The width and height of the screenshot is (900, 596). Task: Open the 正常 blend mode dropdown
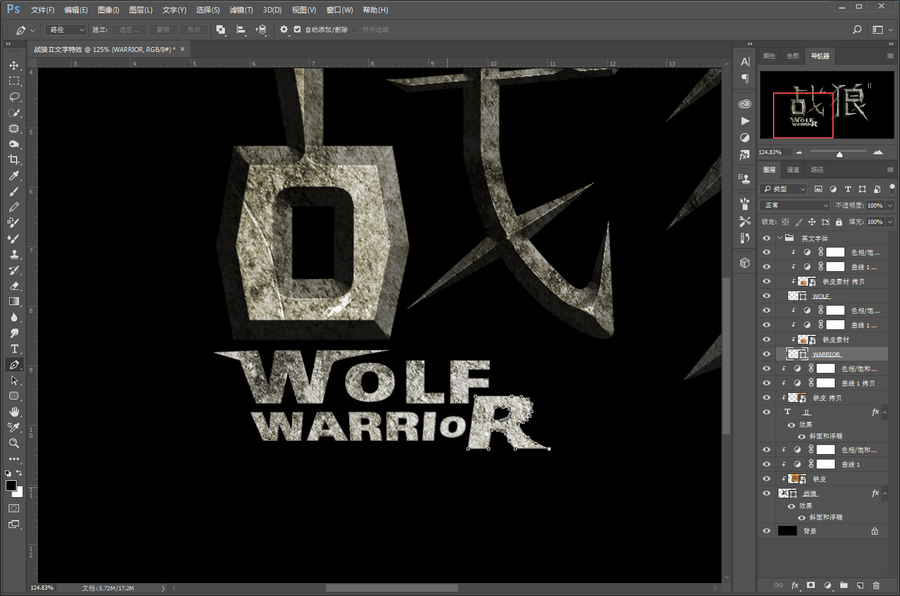pos(796,205)
